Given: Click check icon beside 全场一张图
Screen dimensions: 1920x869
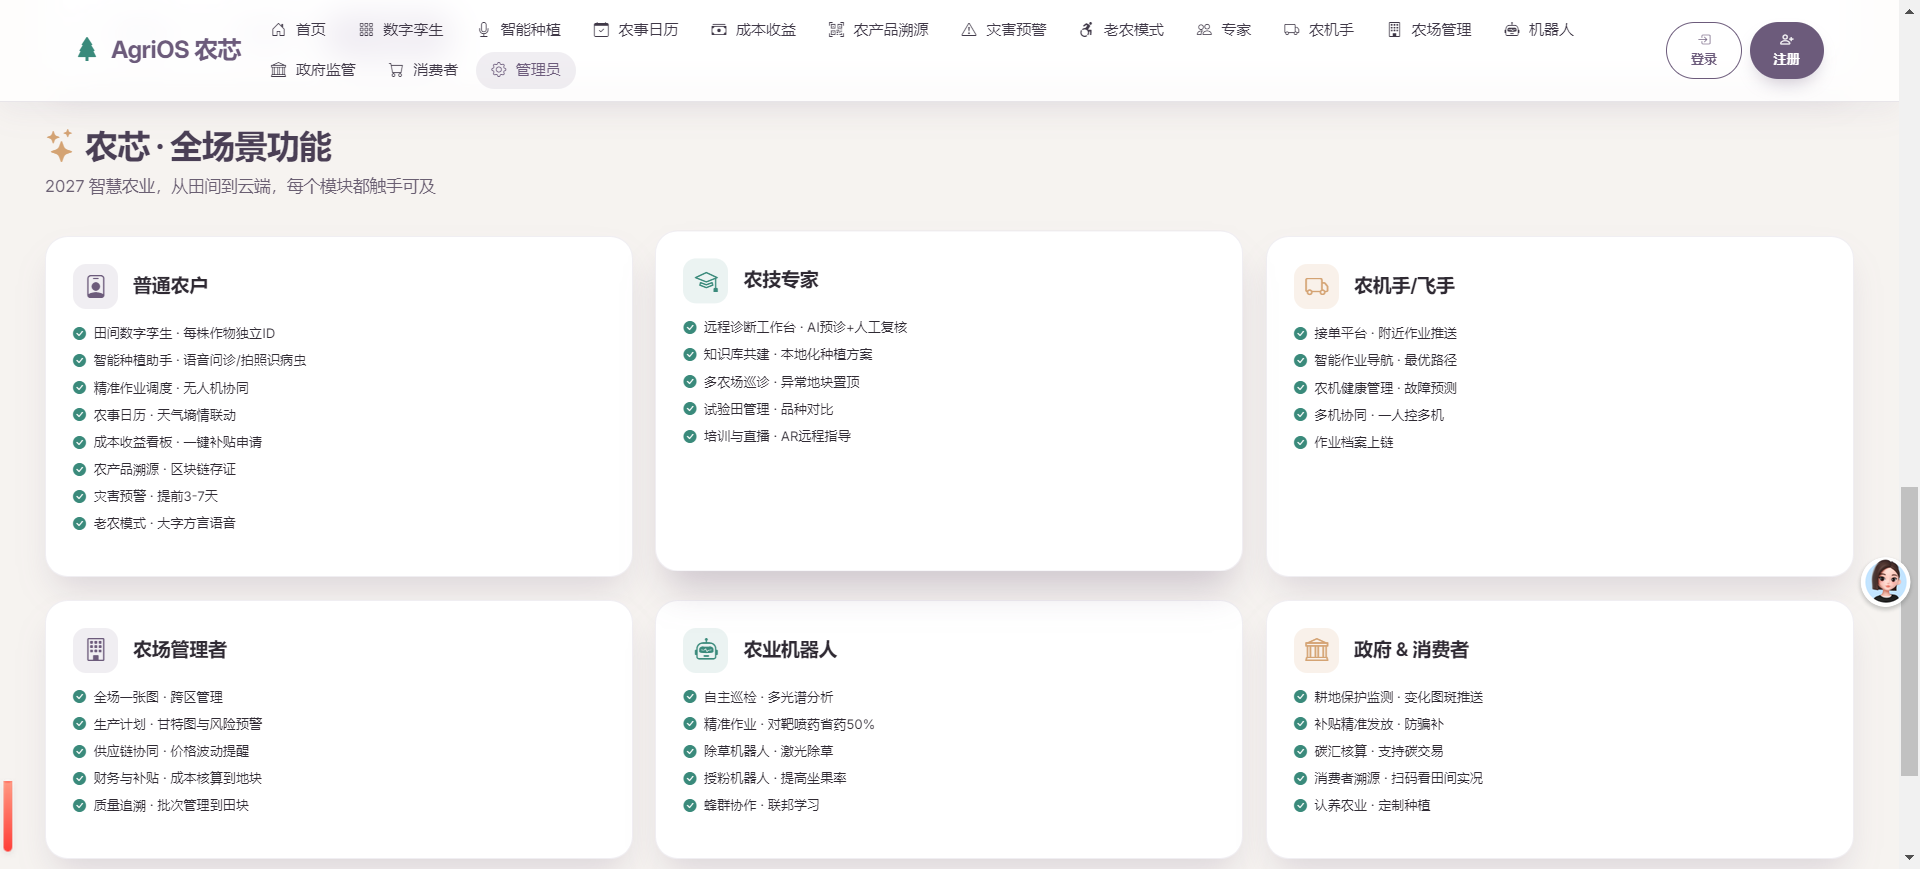Looking at the screenshot, I should pos(79,697).
